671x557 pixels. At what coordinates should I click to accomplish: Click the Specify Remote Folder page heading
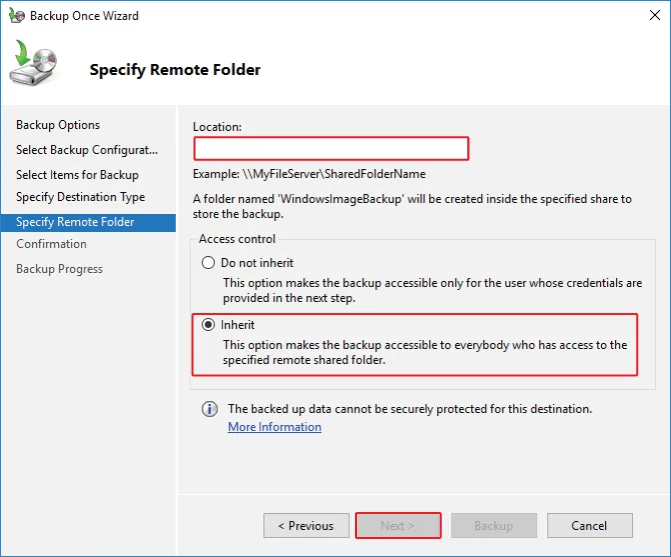click(x=175, y=70)
